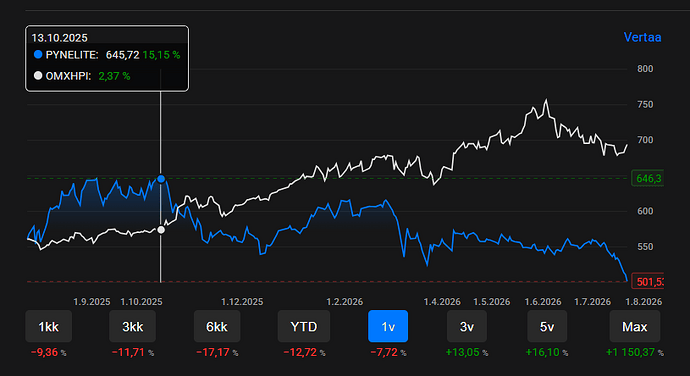
Task: Click the 1.4.2026 axis date label
Action: tap(442, 302)
